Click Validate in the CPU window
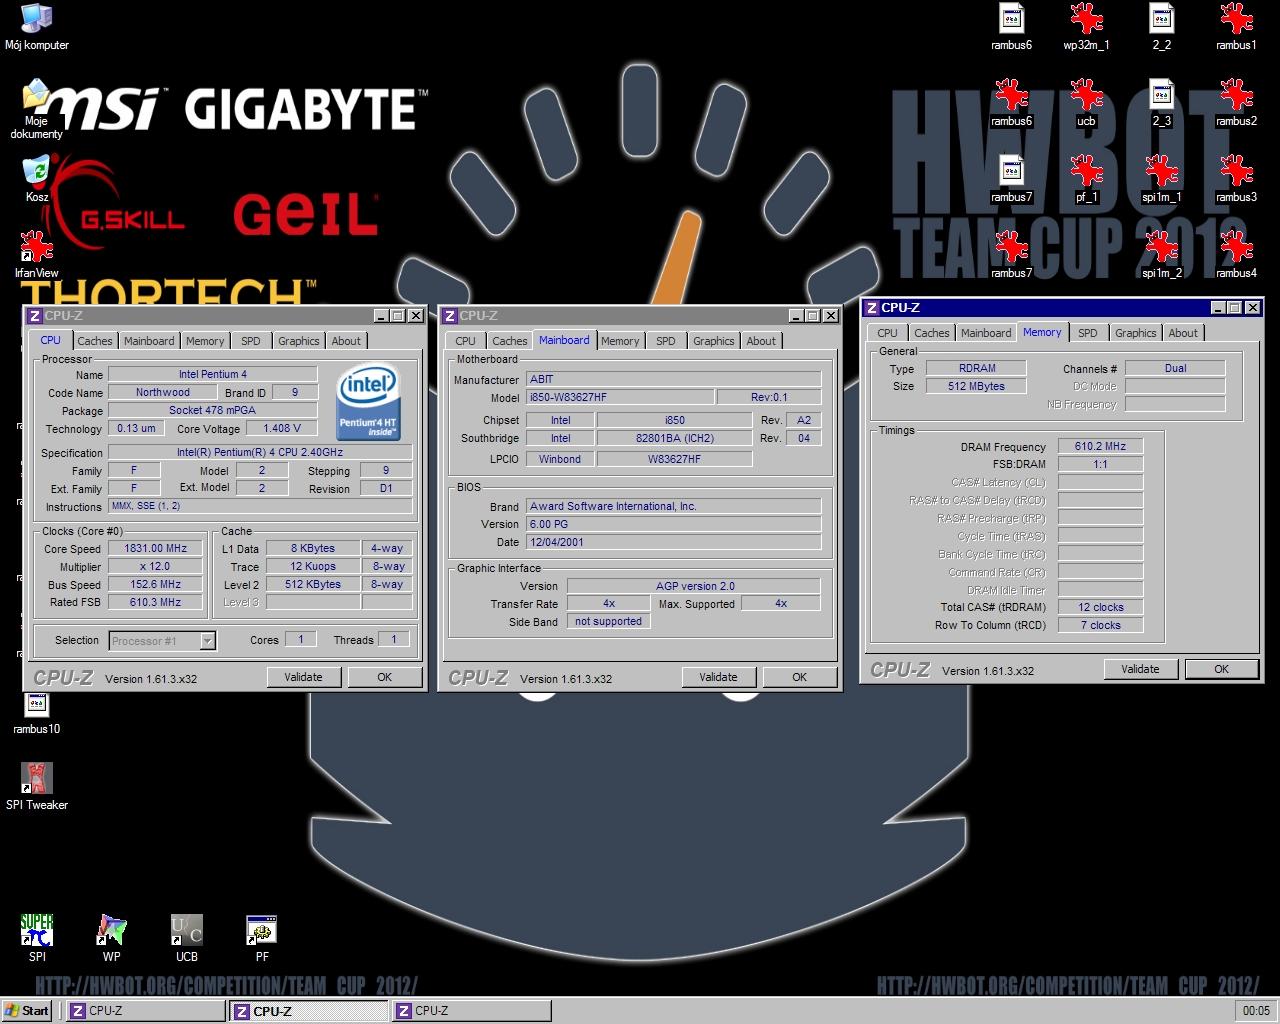Screen dimensions: 1280x1024 coord(303,677)
